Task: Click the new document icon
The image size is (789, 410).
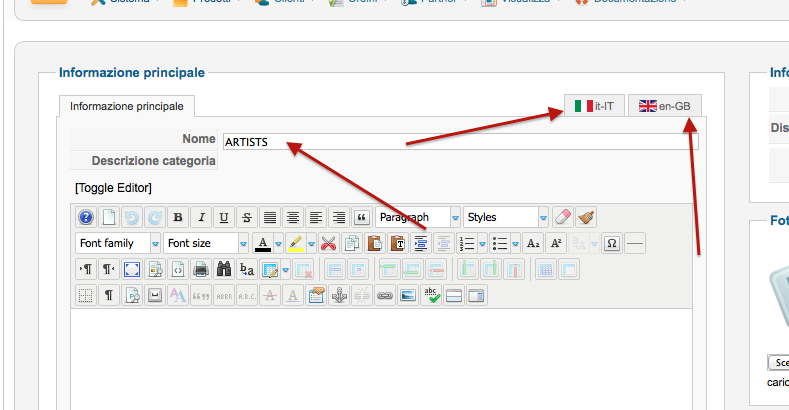Action: pyautogui.click(x=109, y=217)
